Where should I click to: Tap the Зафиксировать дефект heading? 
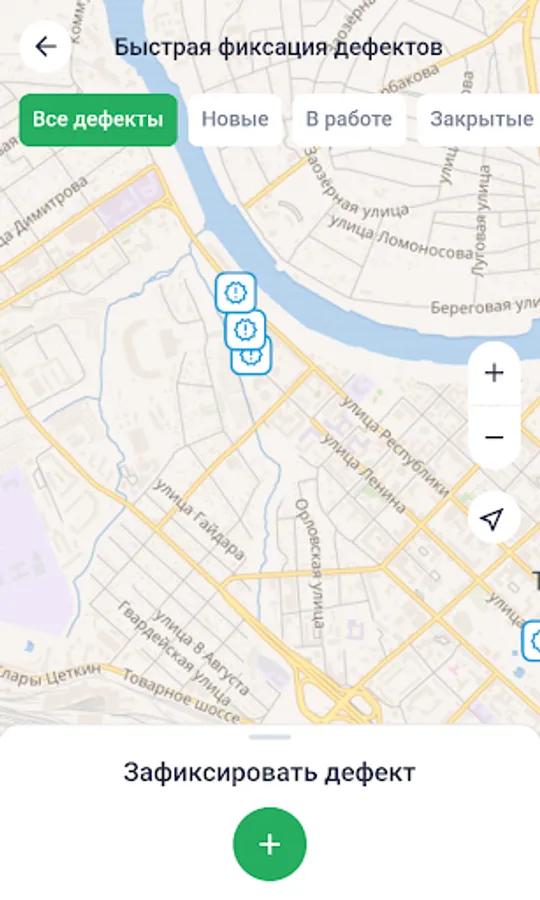pos(269,773)
